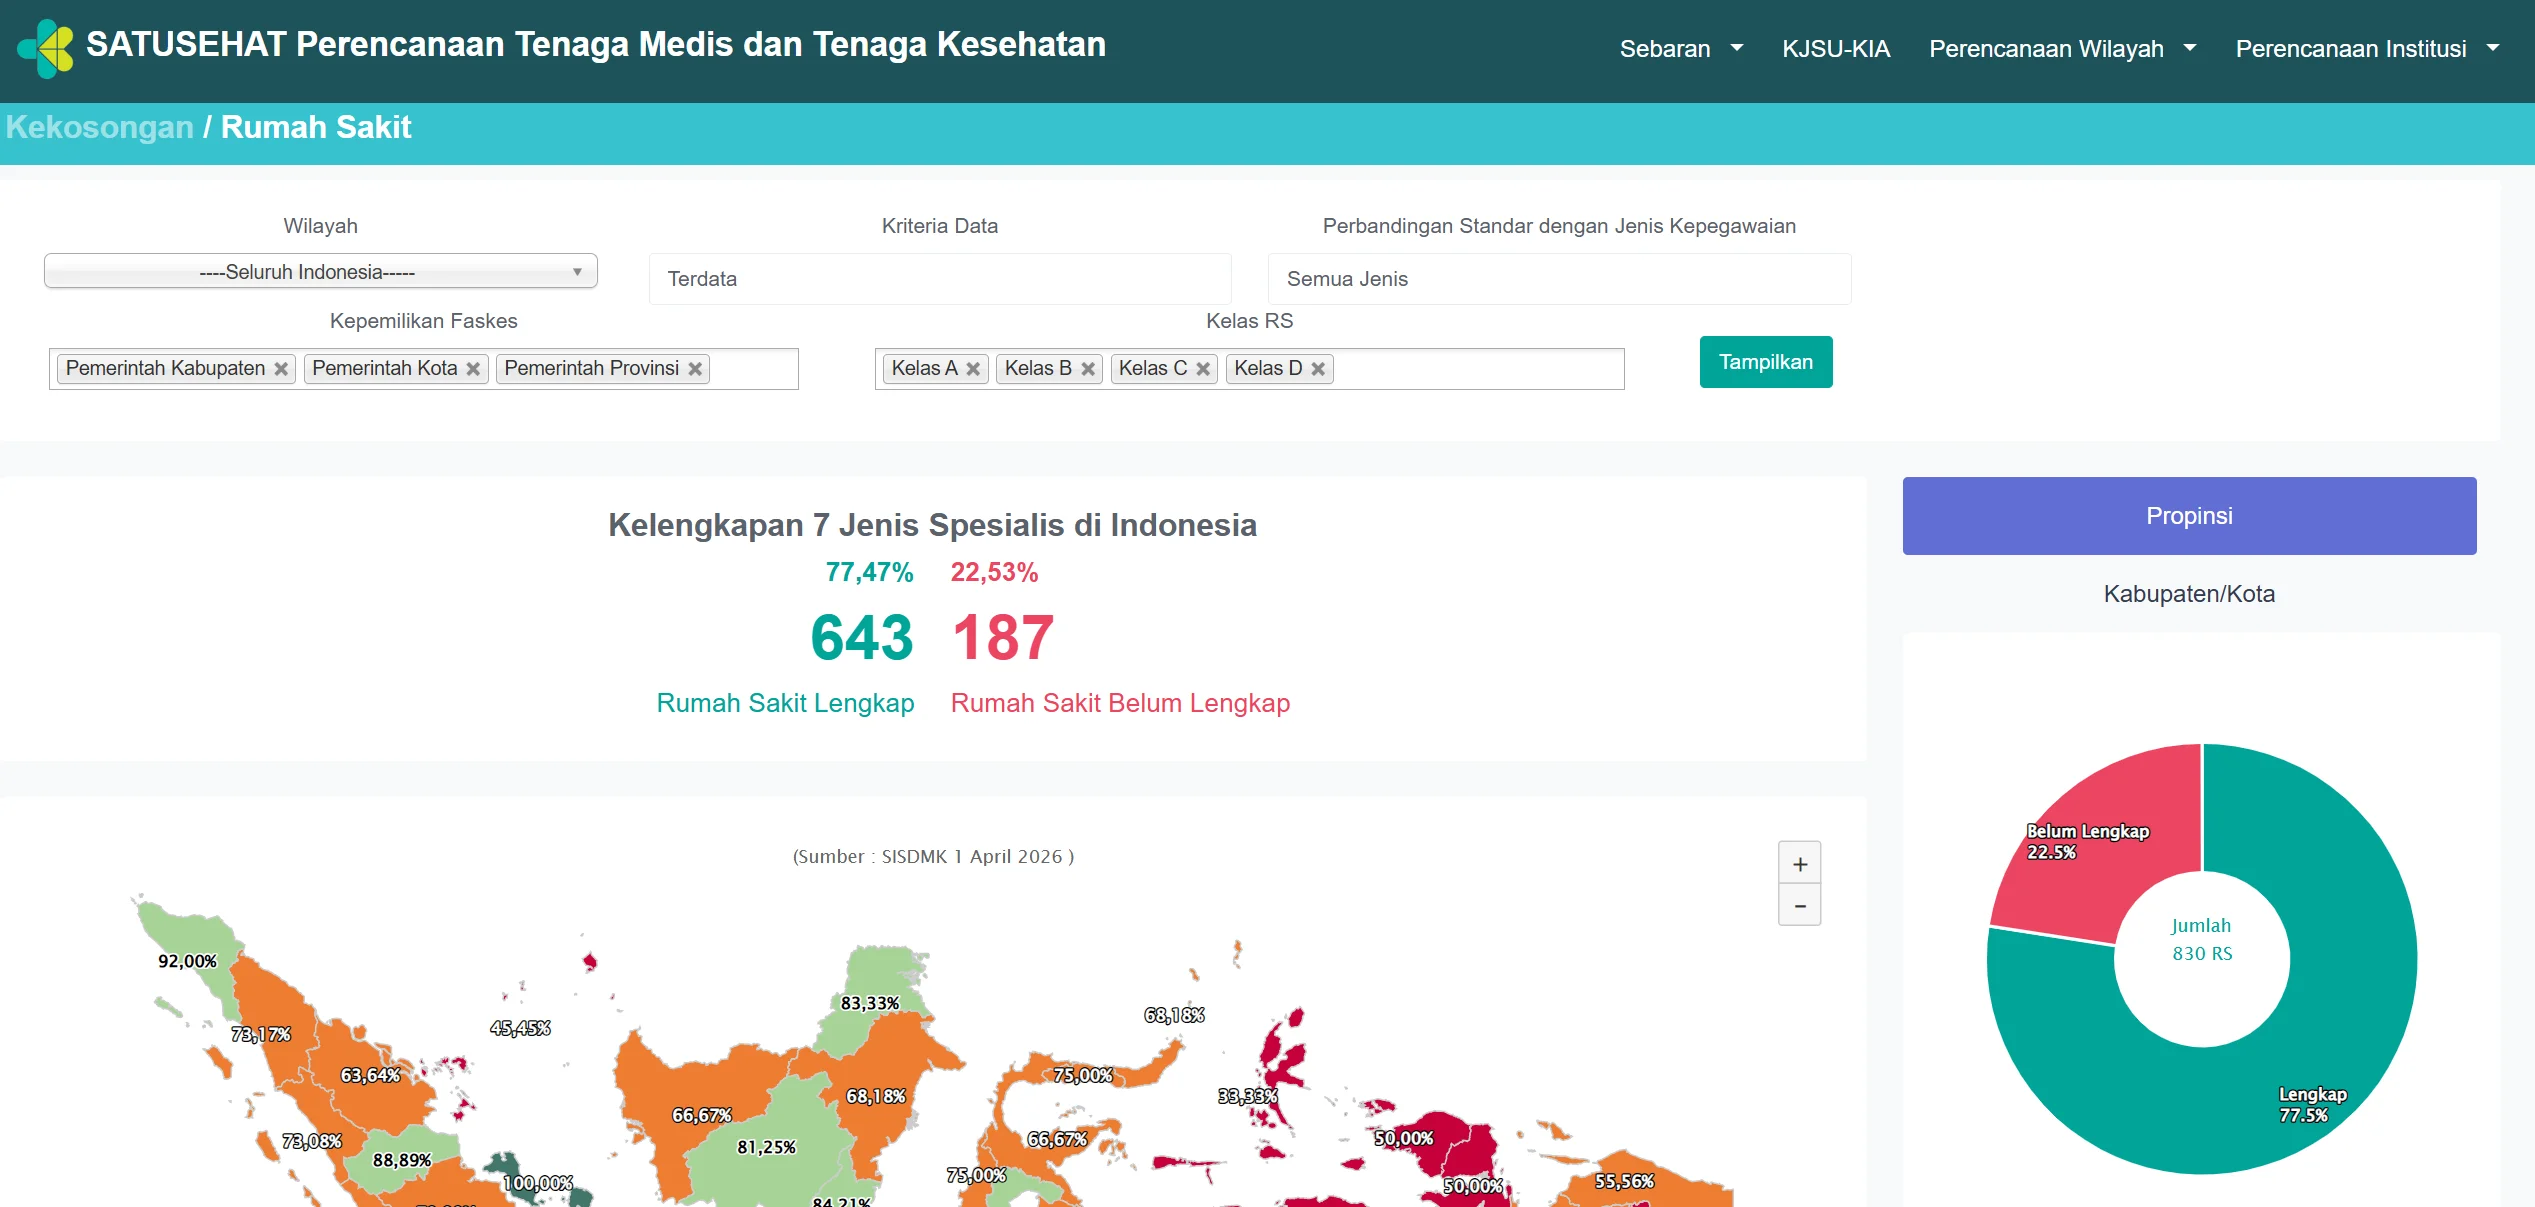This screenshot has height=1207, width=2535.
Task: Zoom in on the map
Action: pos(1800,864)
